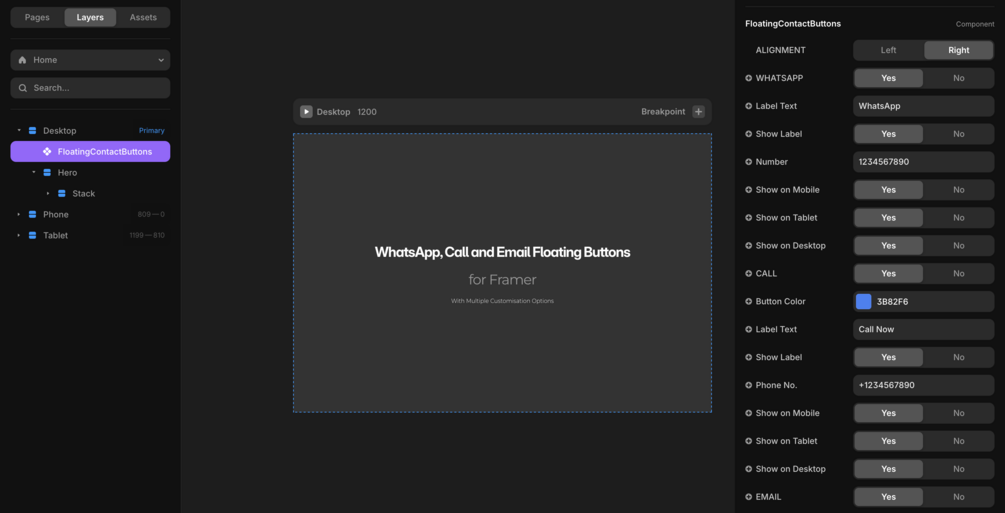Screen dimensions: 1005x513
Task: Set EMAIL to No
Action: [x=959, y=496]
